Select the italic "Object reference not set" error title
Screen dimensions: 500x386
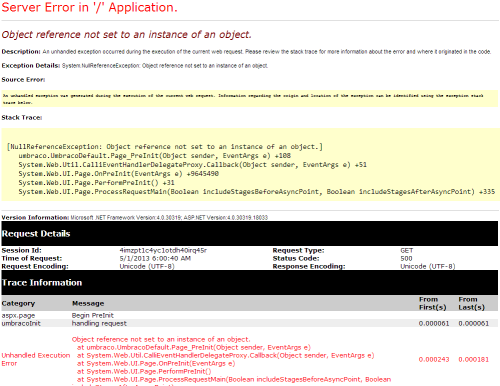pyautogui.click(x=126, y=34)
